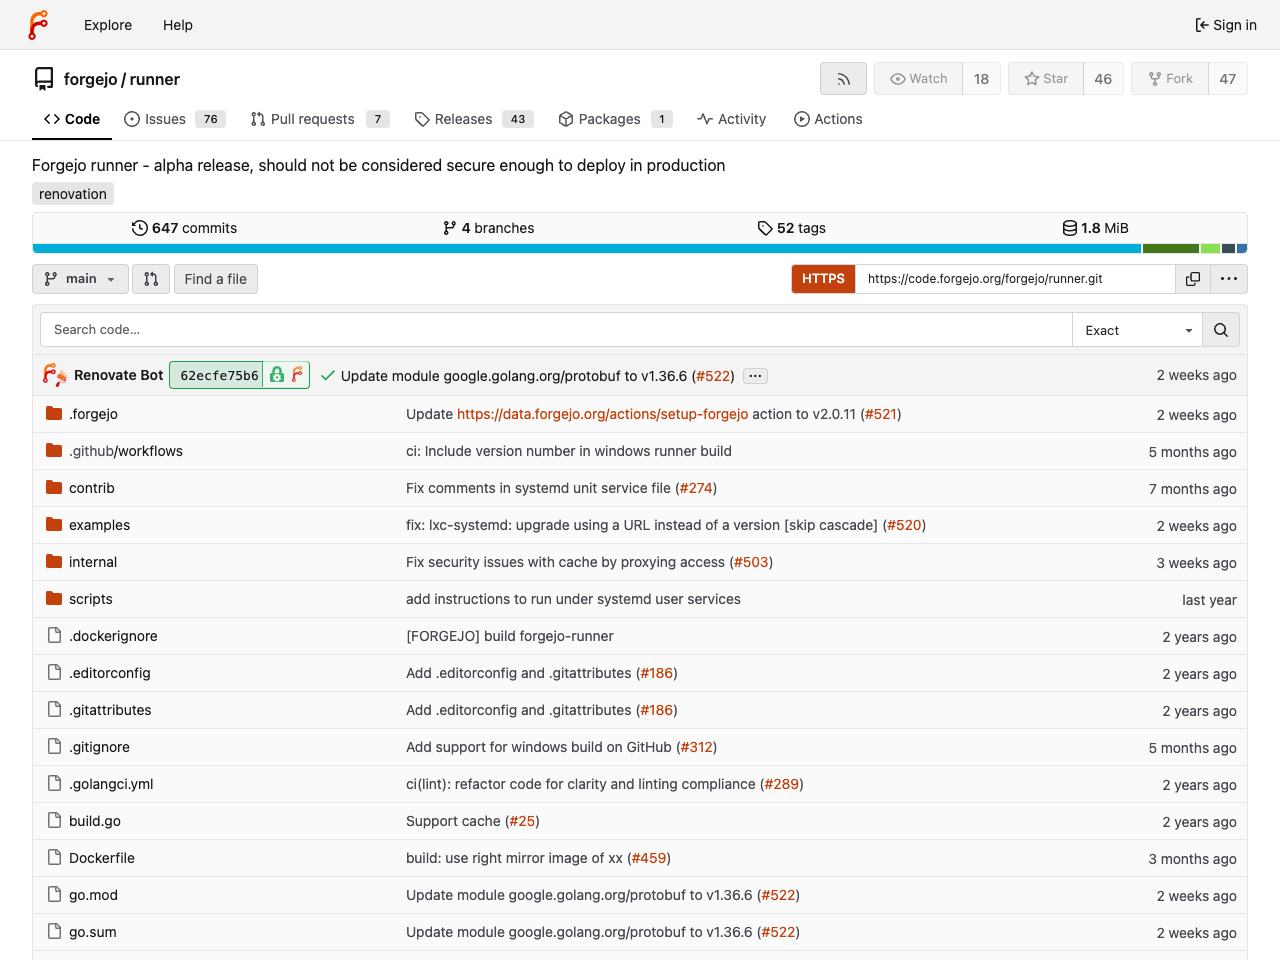Open the Explore menu item
This screenshot has height=960, width=1280.
coord(108,25)
